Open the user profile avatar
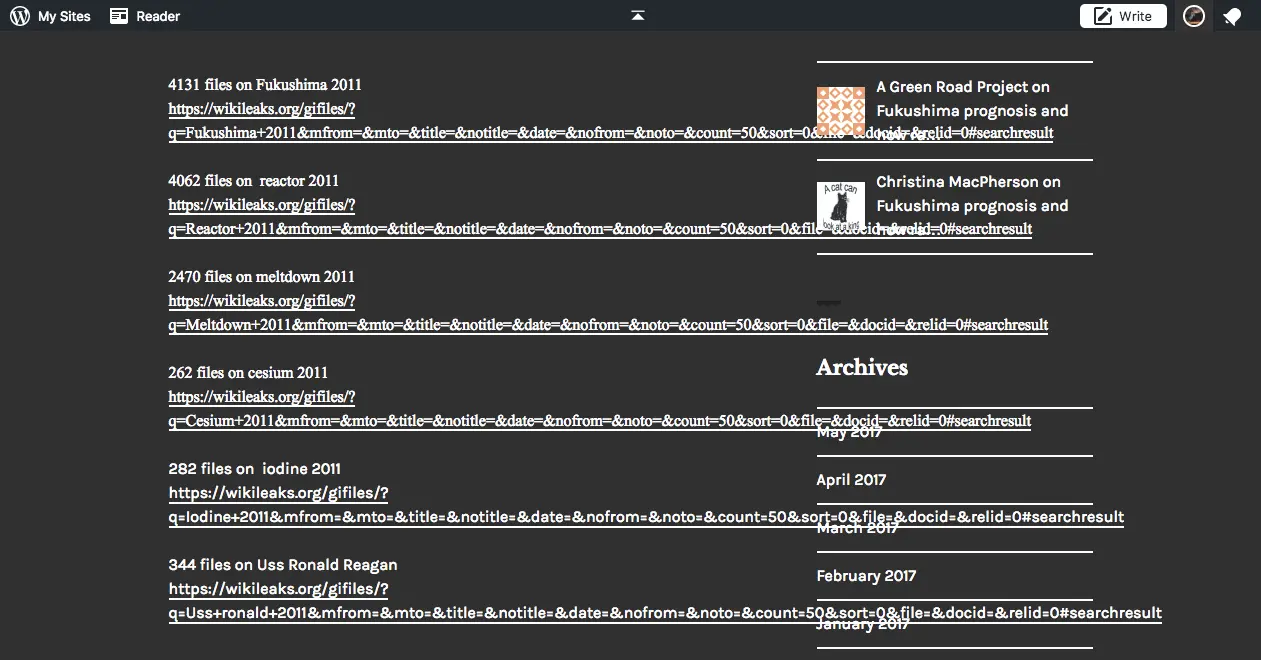 [x=1193, y=16]
